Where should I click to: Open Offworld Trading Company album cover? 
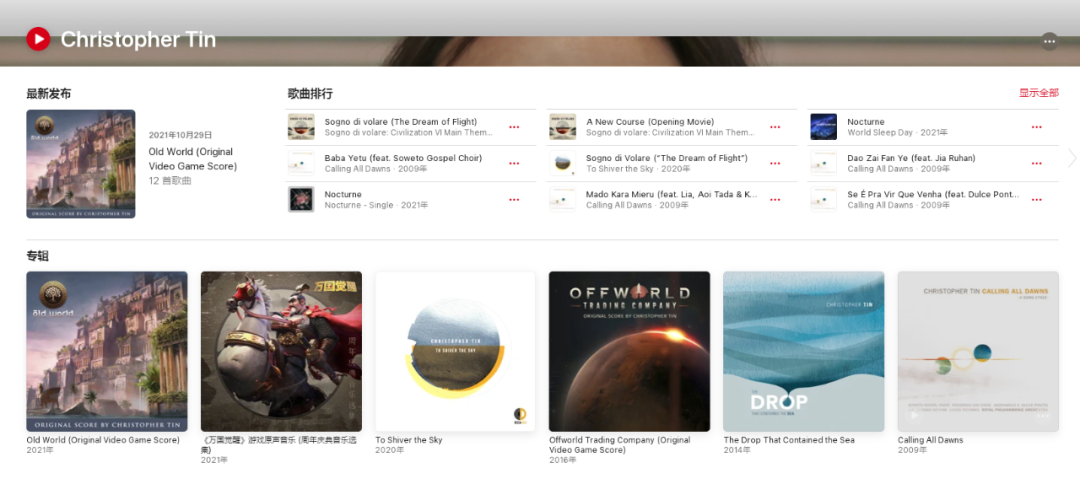(x=630, y=351)
